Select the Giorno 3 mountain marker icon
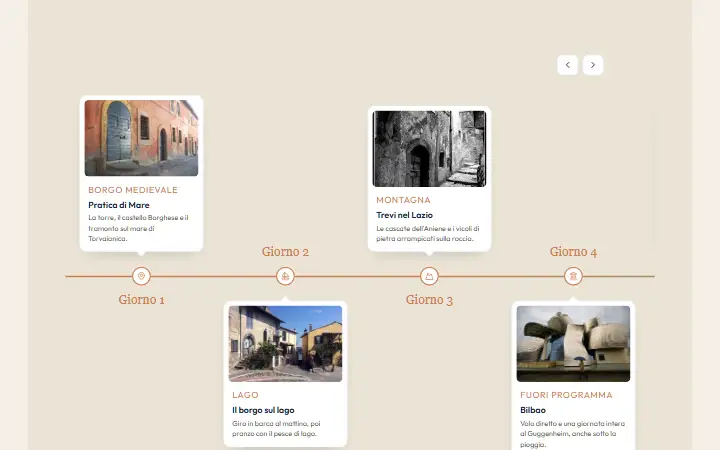The height and width of the screenshot is (450, 720). 429,276
